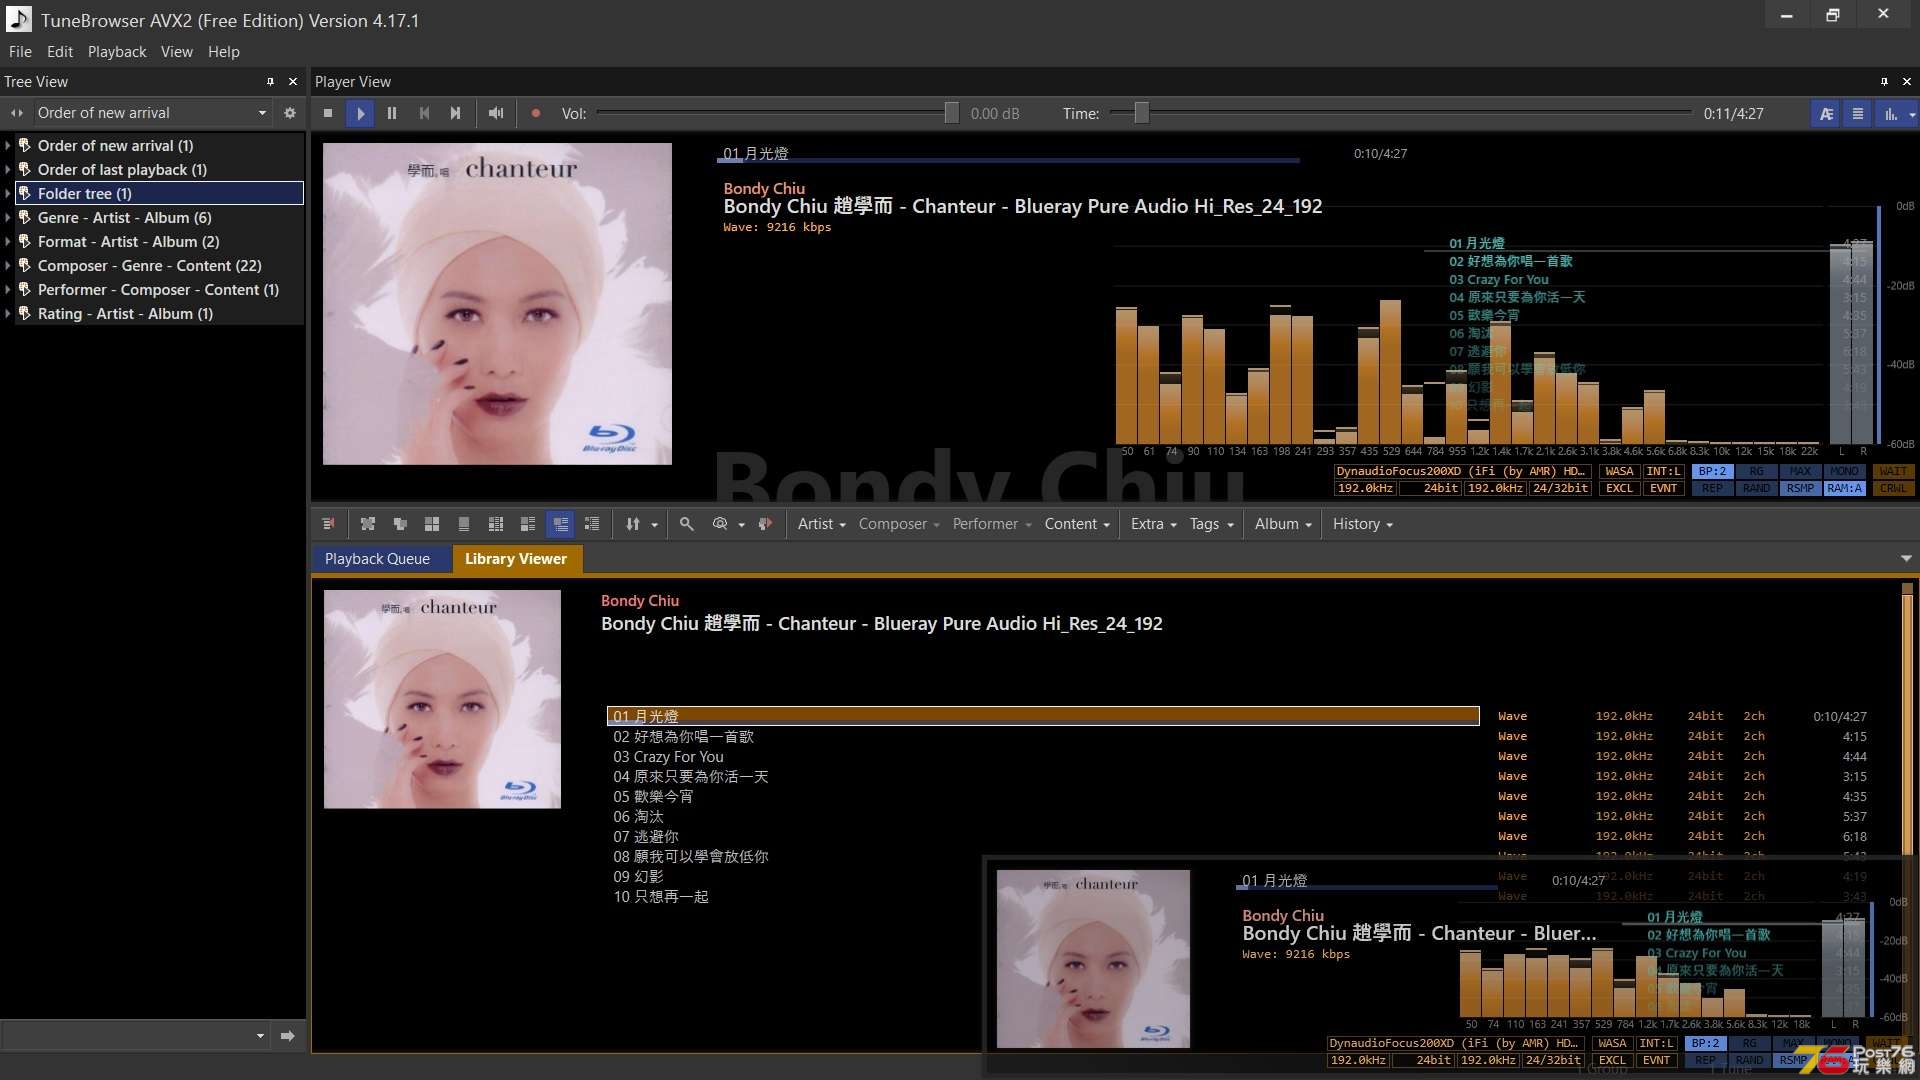Click the red record dot icon
The image size is (1920, 1080).
(536, 114)
